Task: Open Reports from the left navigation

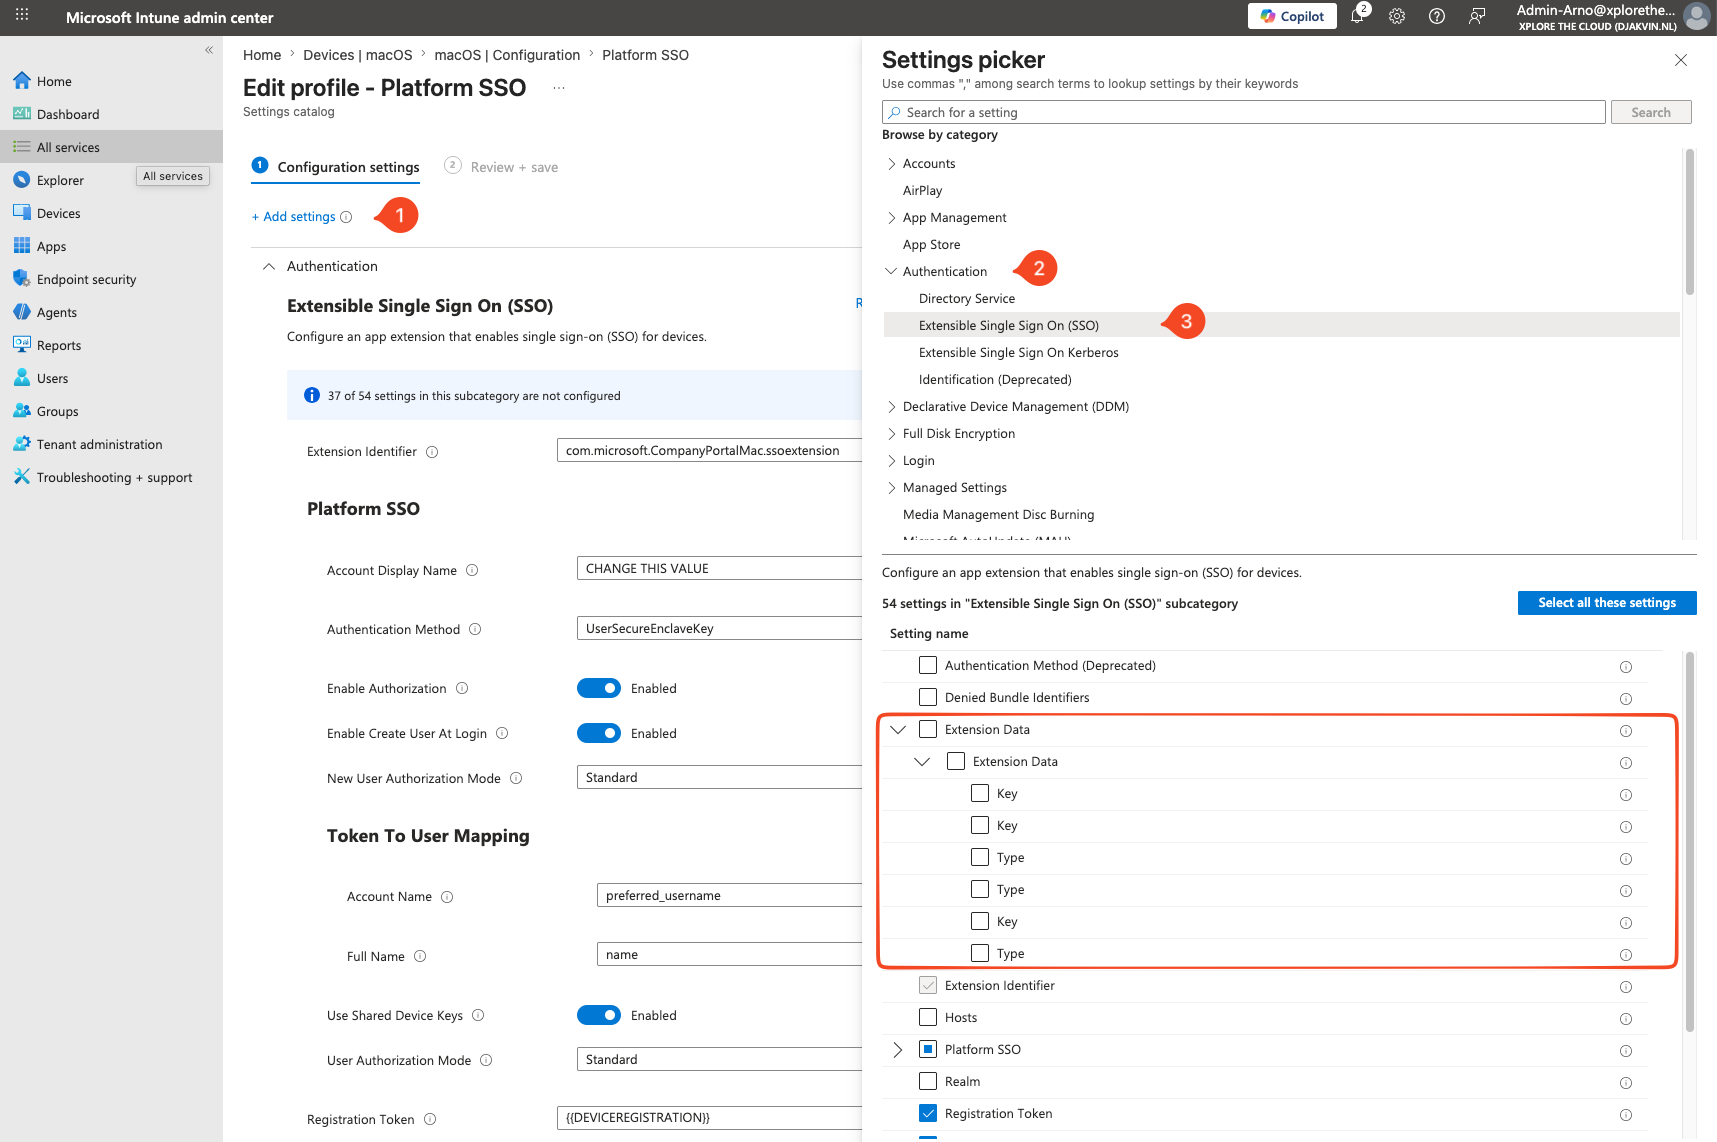Action: point(59,345)
